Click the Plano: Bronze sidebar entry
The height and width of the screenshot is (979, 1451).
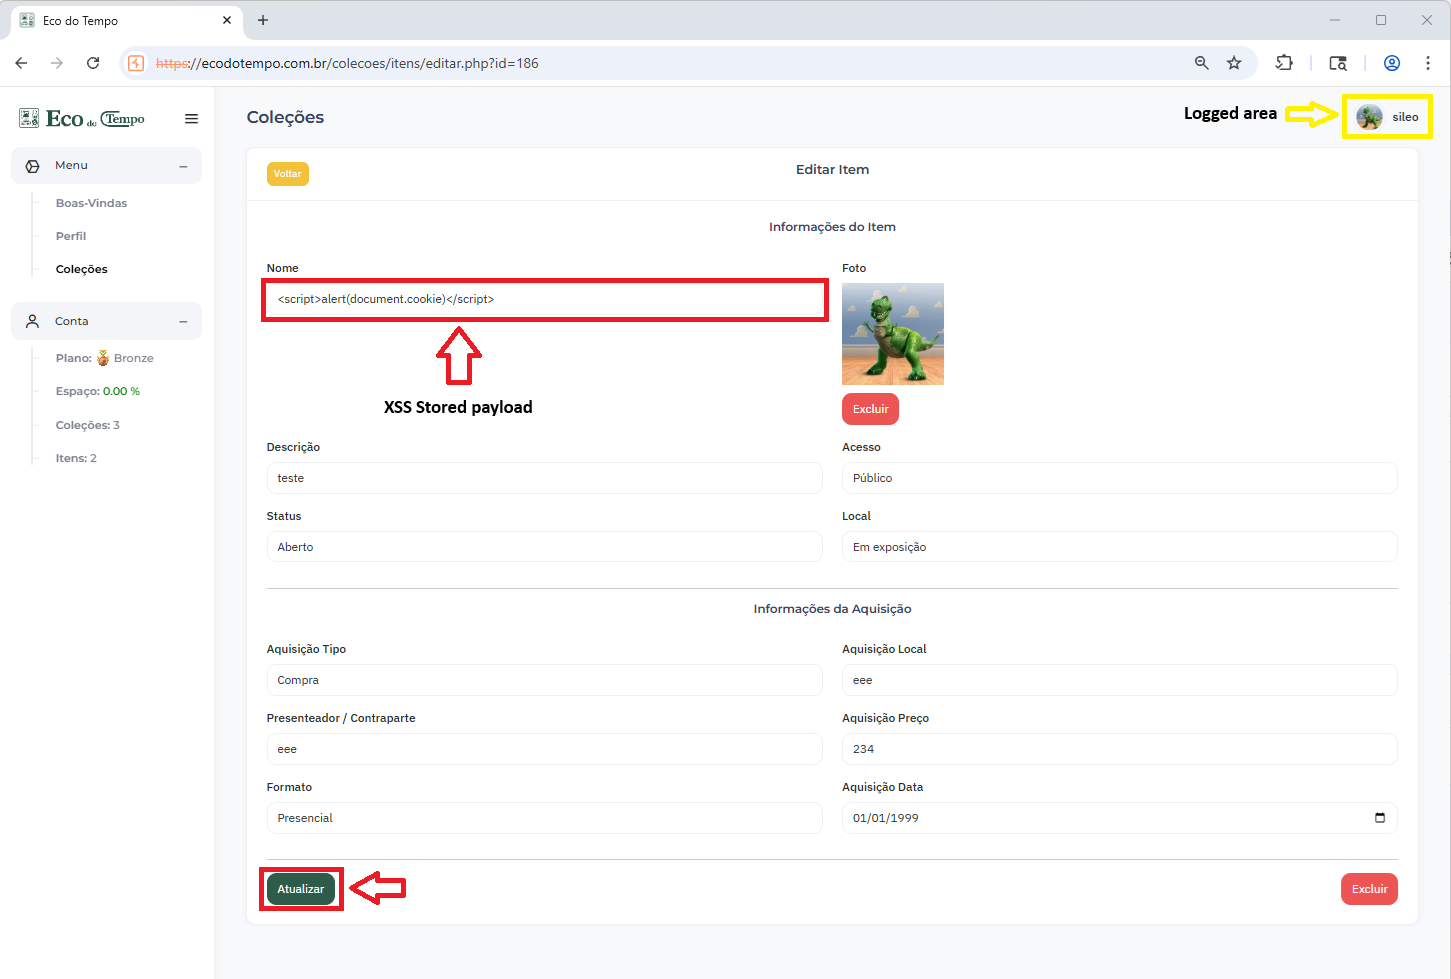click(x=105, y=358)
